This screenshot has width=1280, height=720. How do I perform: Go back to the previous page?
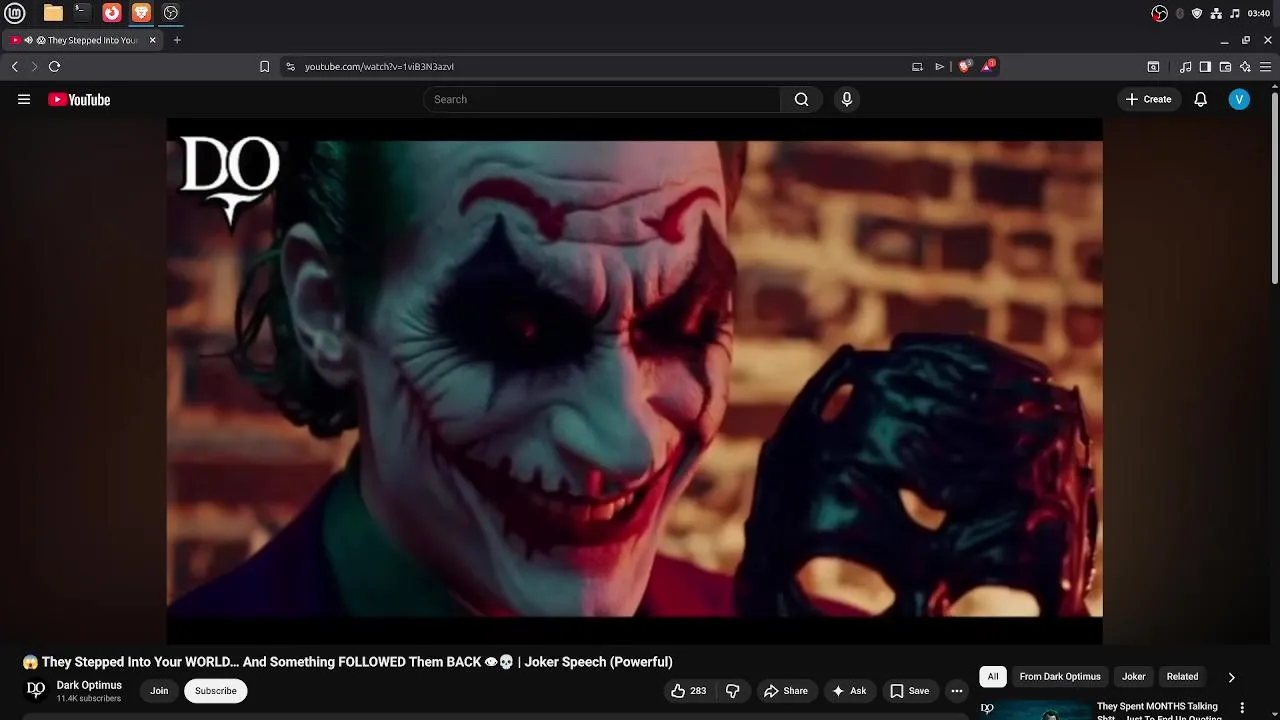pos(14,66)
